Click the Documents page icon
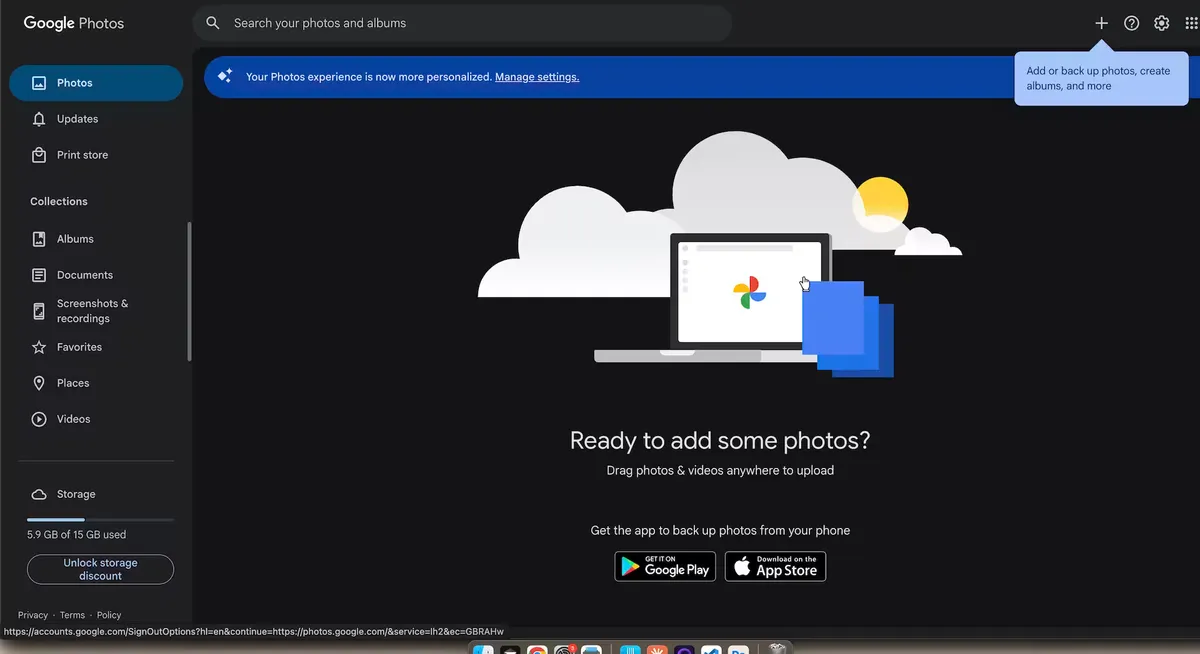Screen dimensions: 1200x654 [39, 275]
